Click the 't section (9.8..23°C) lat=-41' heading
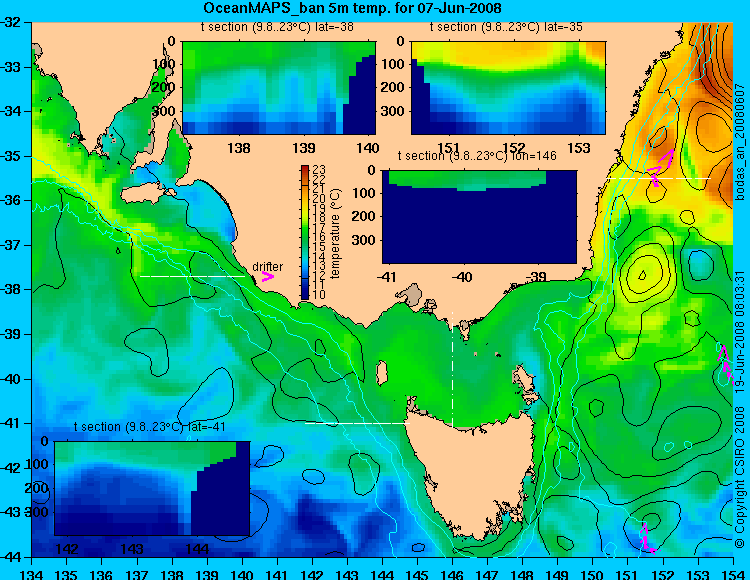This screenshot has height=580, width=750. pyautogui.click(x=150, y=427)
